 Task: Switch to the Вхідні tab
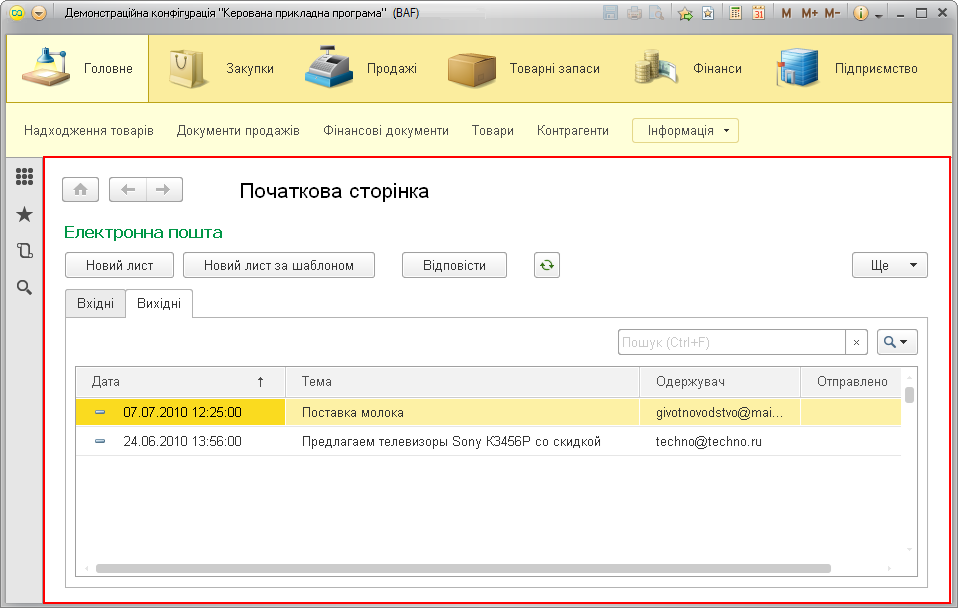pyautogui.click(x=95, y=304)
